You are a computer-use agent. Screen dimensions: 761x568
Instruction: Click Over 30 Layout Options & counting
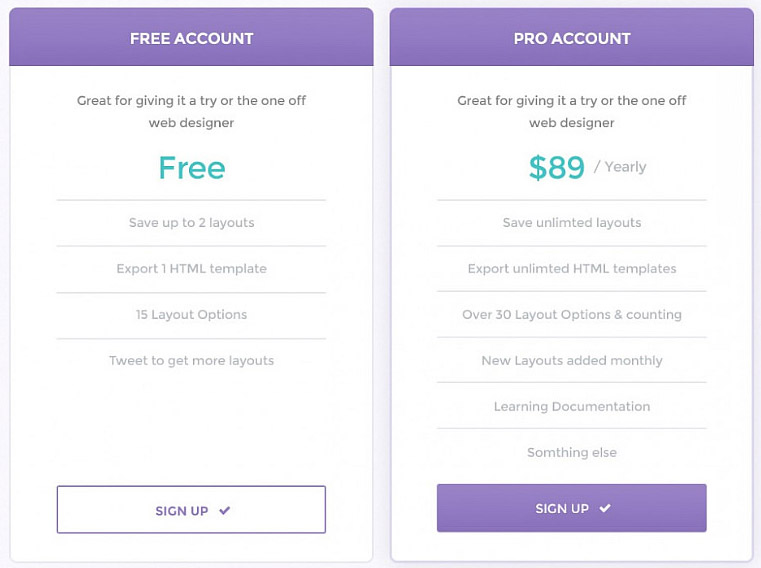tap(571, 315)
